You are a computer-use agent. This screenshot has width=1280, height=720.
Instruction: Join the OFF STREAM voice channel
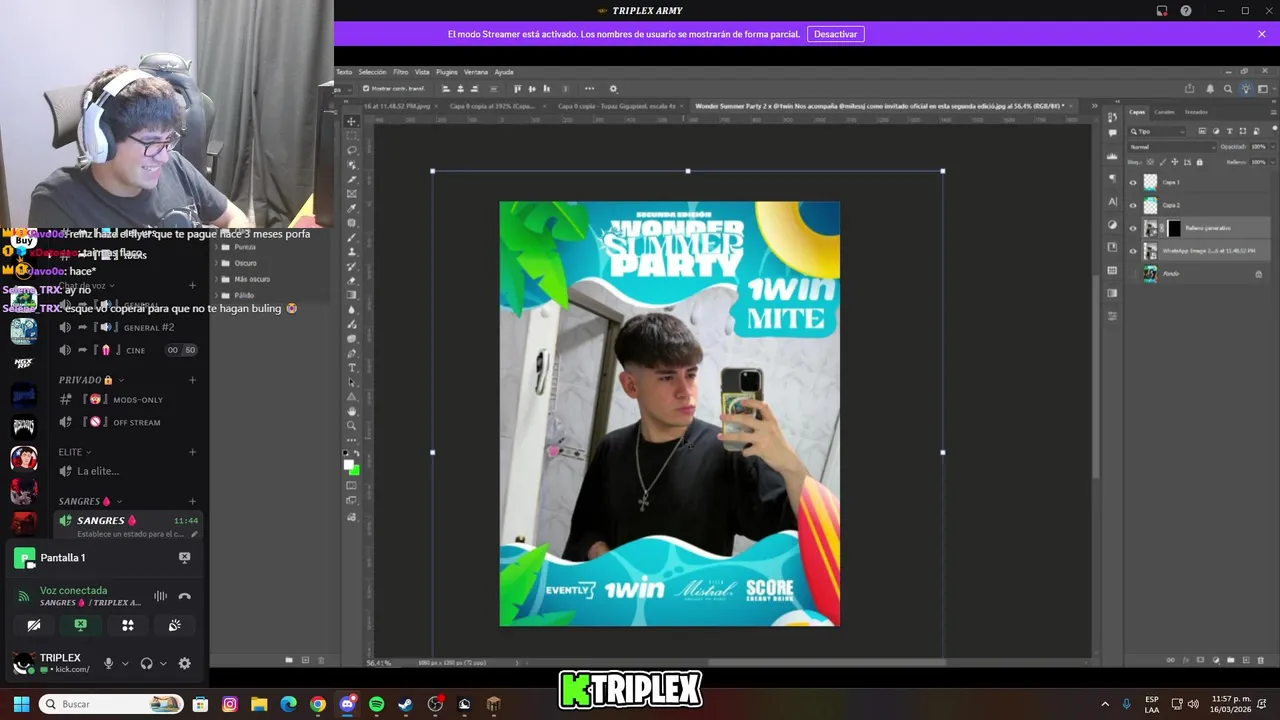point(130,422)
